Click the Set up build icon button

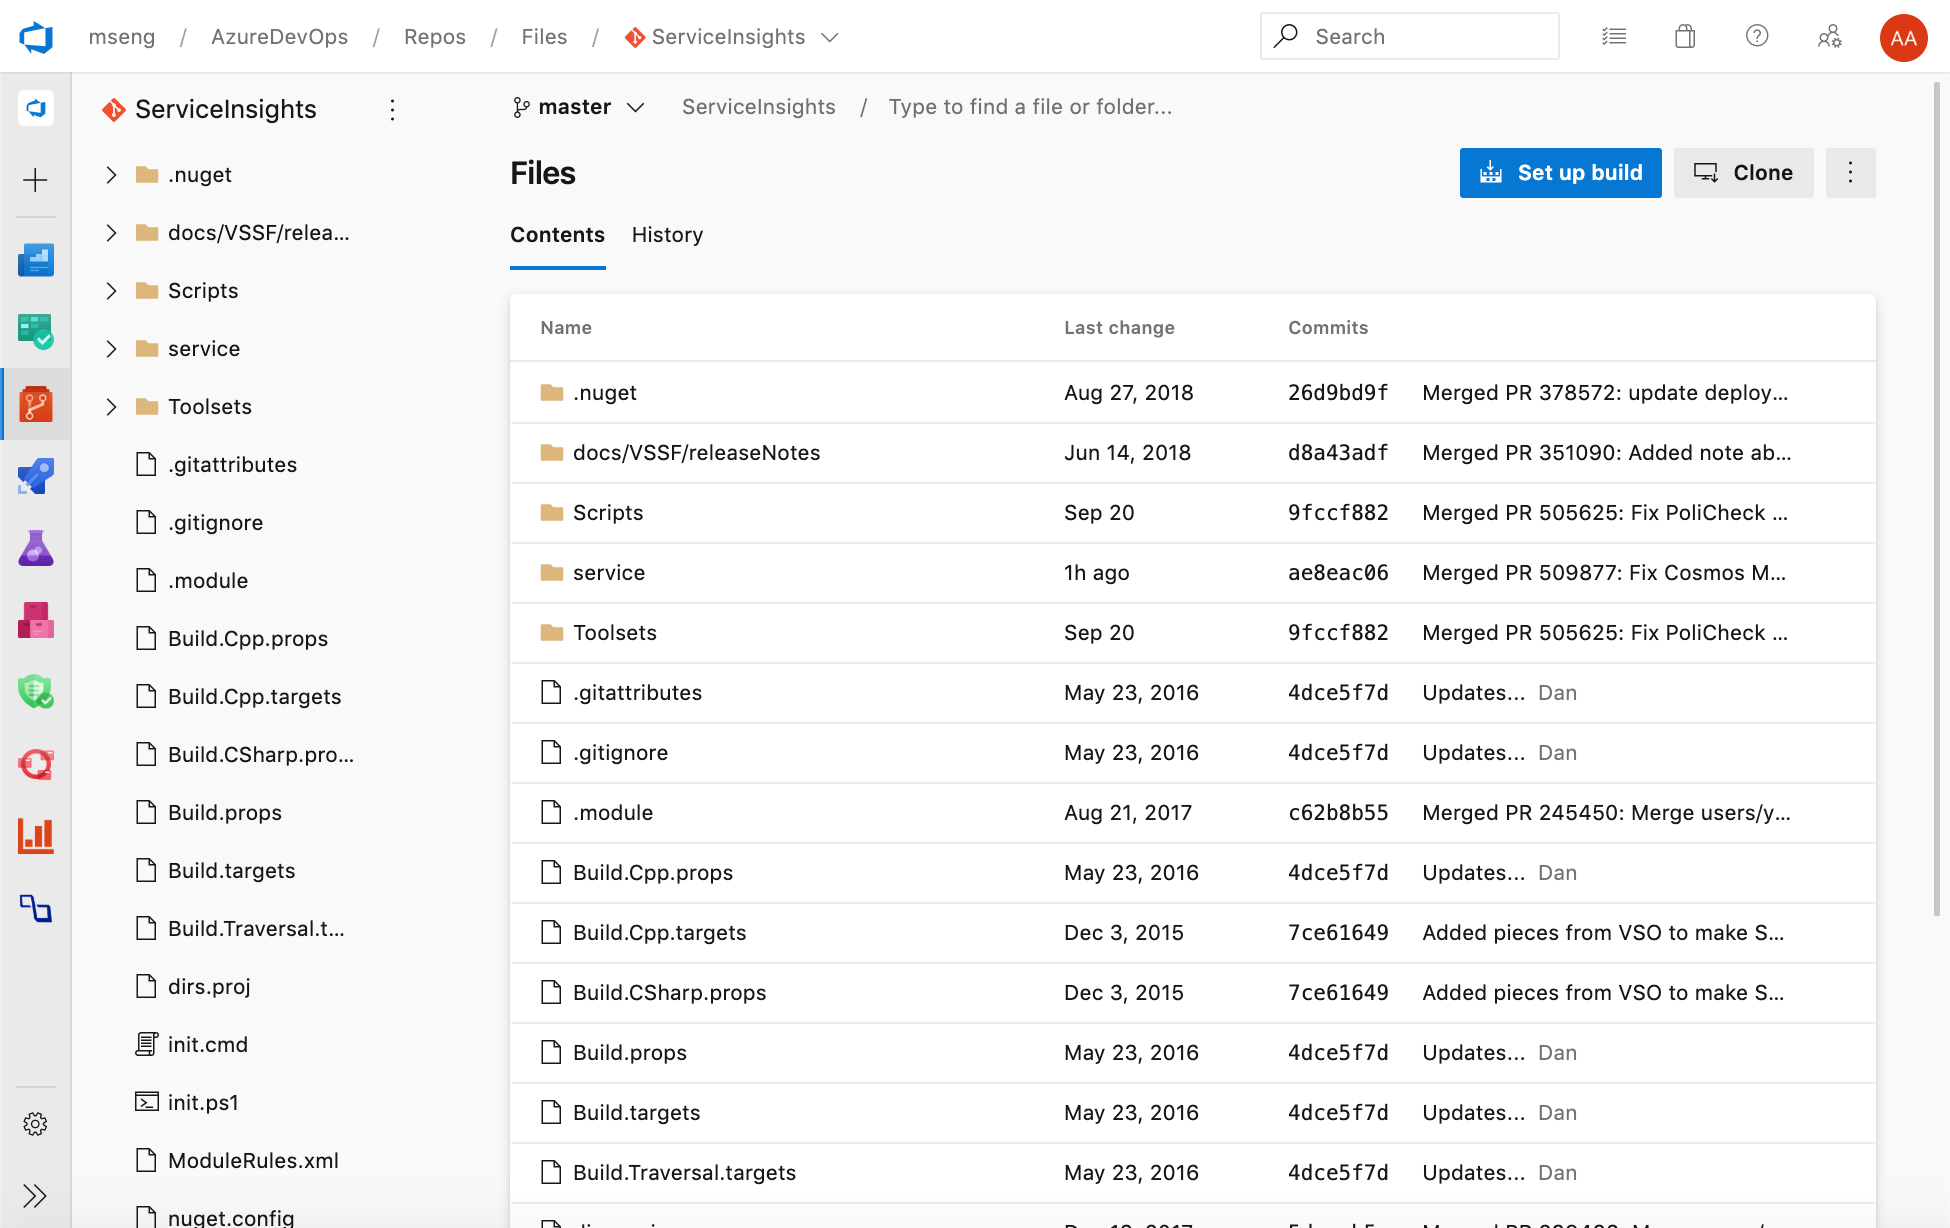point(1493,173)
